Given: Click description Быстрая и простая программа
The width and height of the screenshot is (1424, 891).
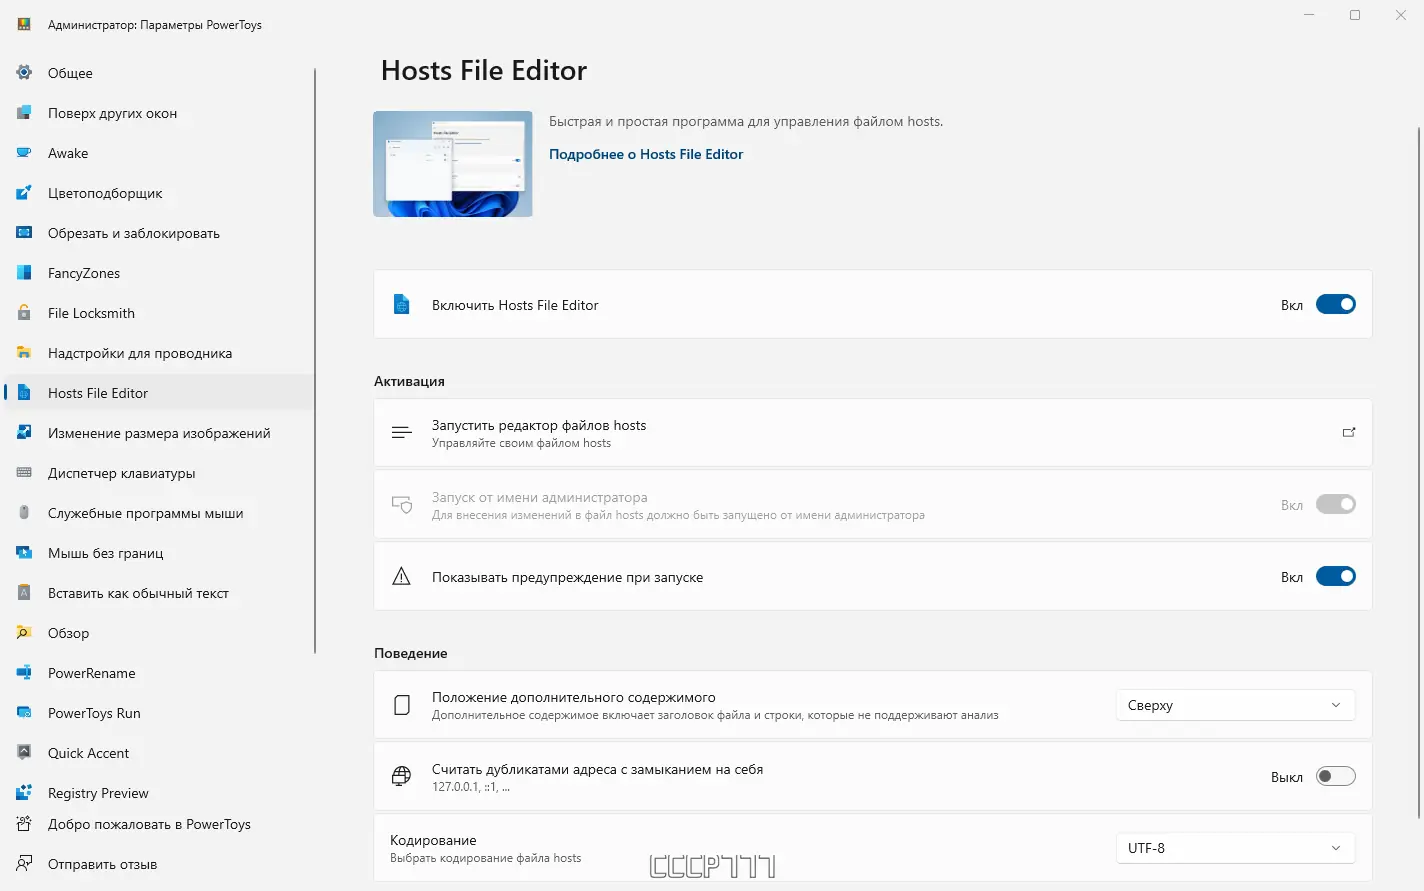Looking at the screenshot, I should tap(746, 121).
